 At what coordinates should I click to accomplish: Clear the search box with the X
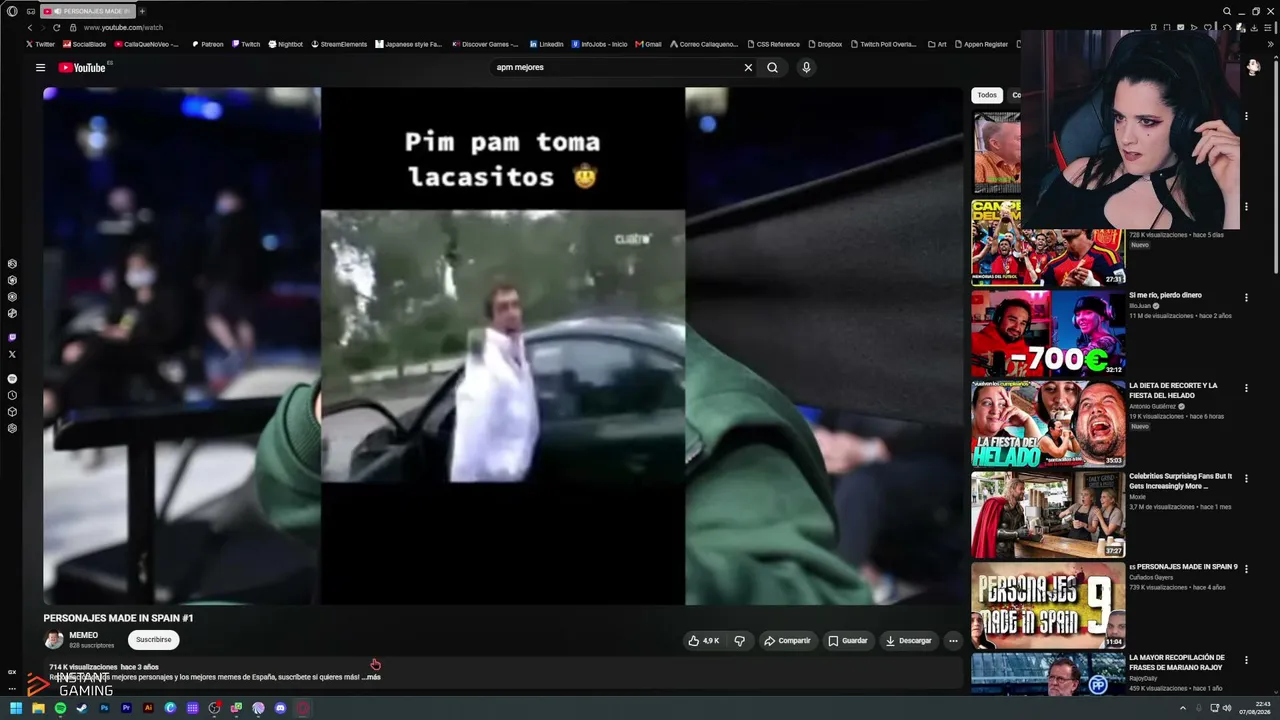(748, 68)
